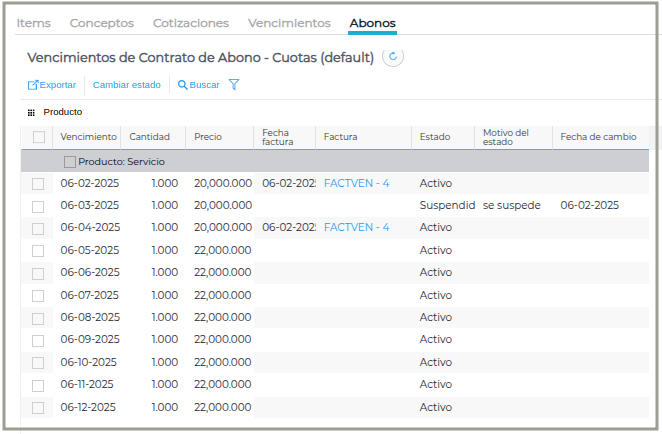This screenshot has width=662, height=434.
Task: Click the Cambiar estado button
Action: [x=127, y=85]
